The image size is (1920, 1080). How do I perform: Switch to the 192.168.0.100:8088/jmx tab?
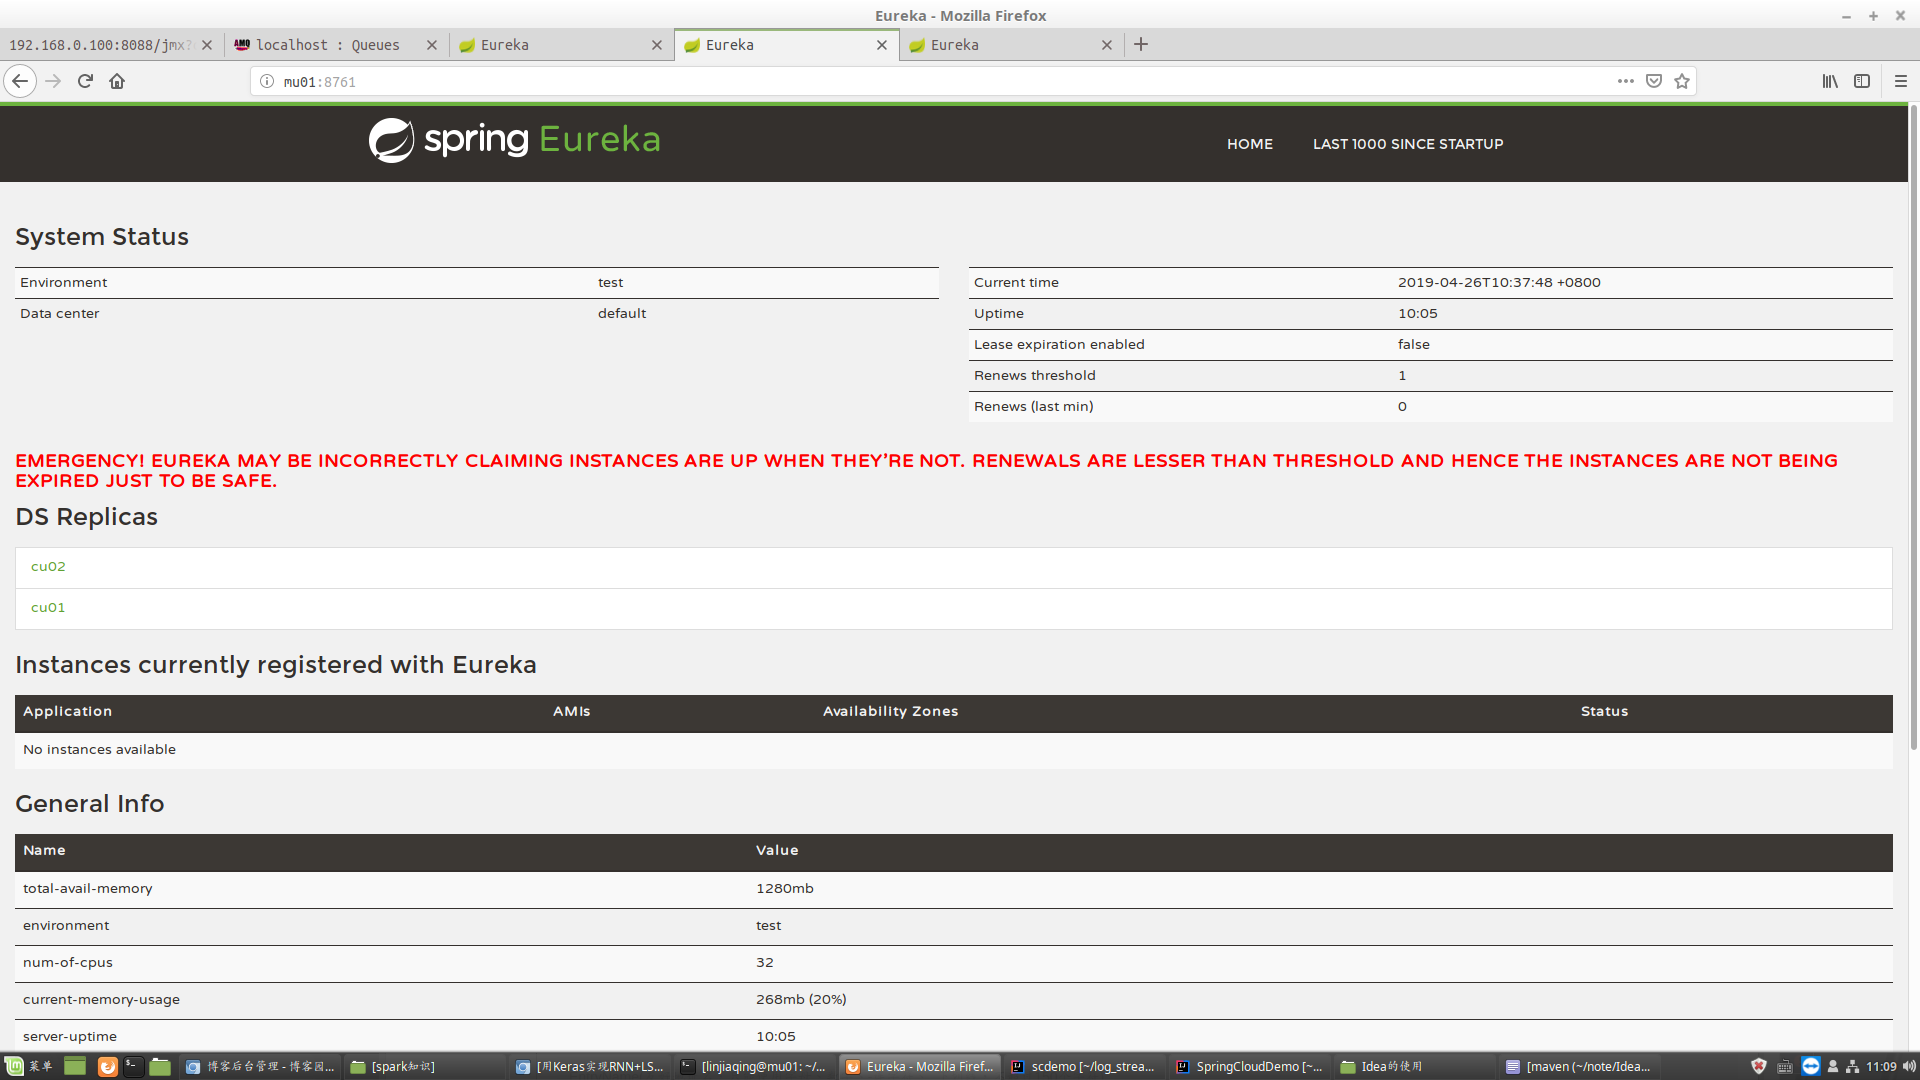click(100, 45)
